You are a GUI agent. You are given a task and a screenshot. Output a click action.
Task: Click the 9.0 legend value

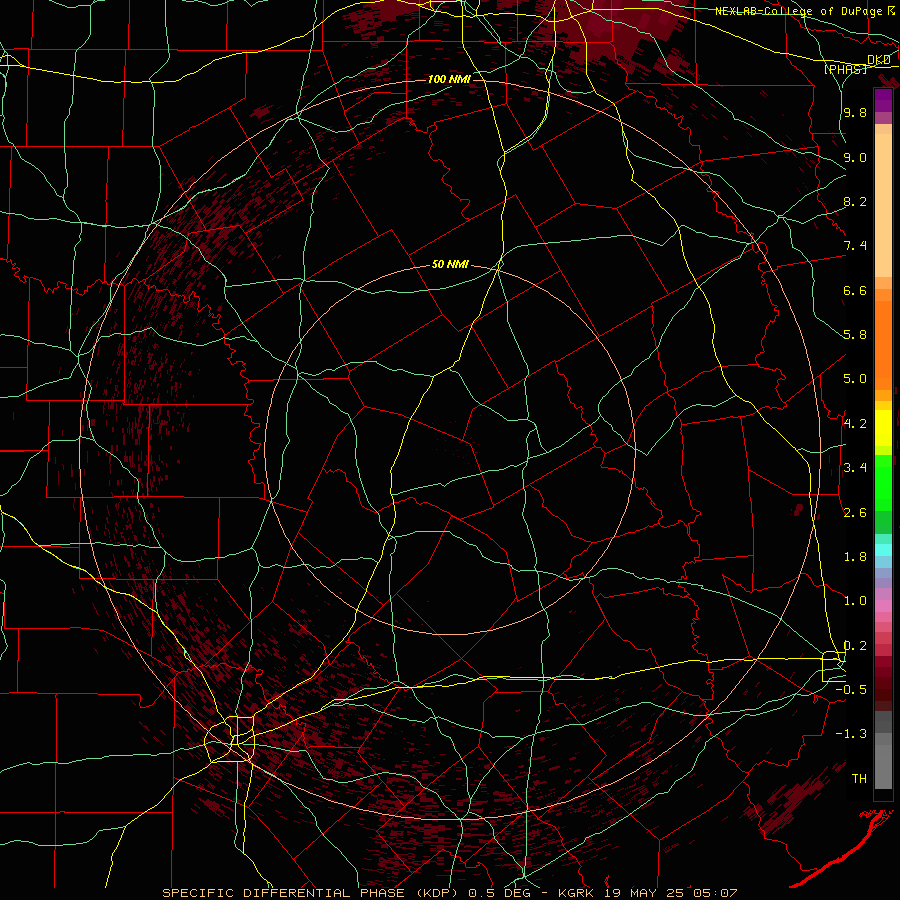tap(855, 157)
